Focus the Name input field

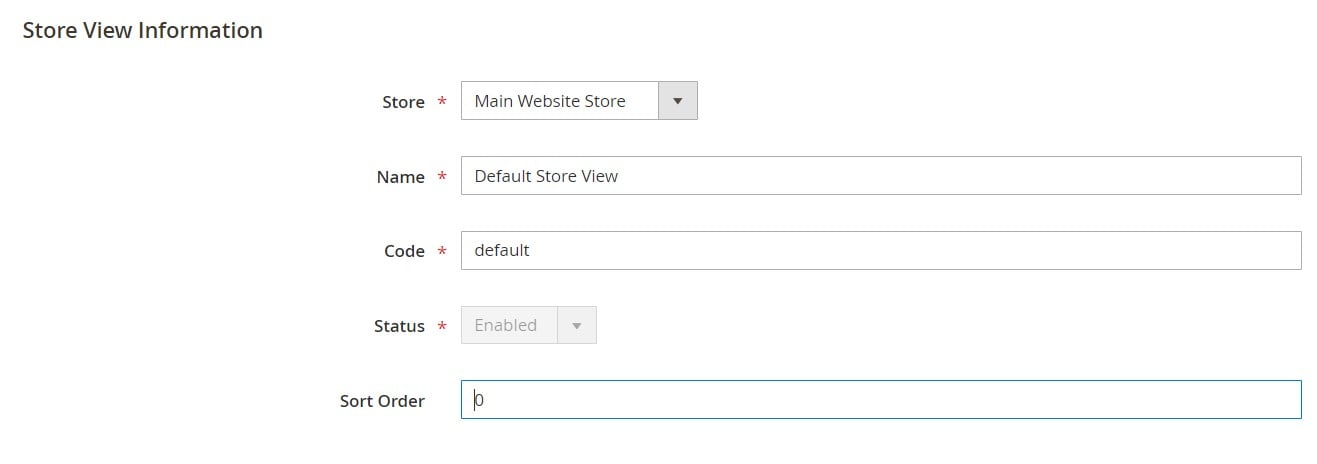881,176
